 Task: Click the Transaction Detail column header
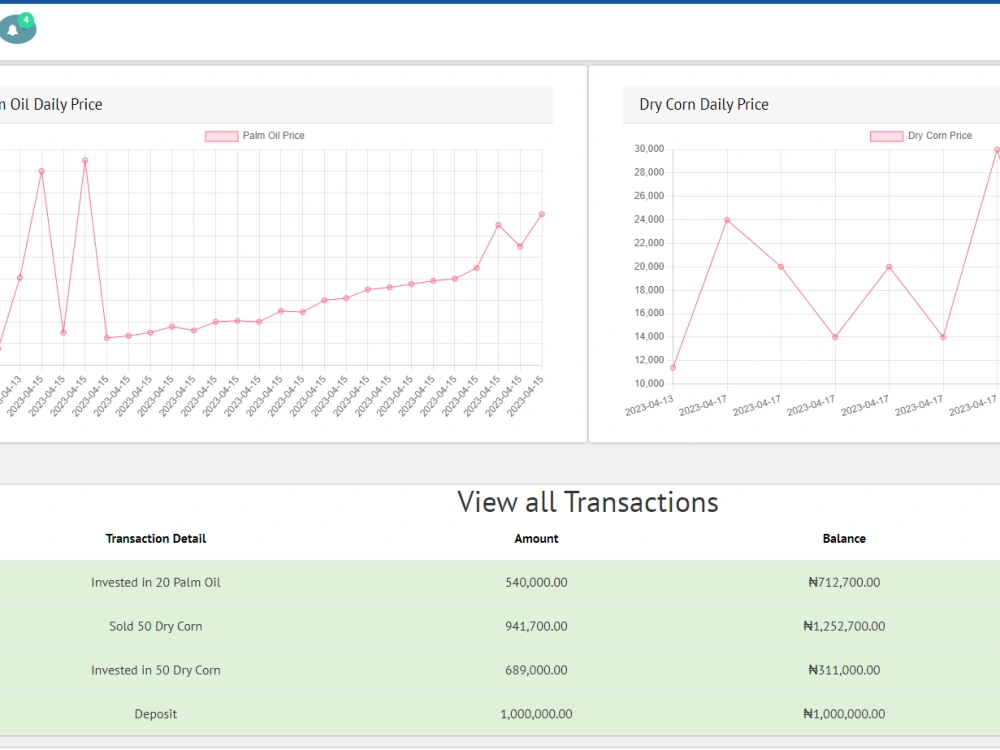coord(156,539)
